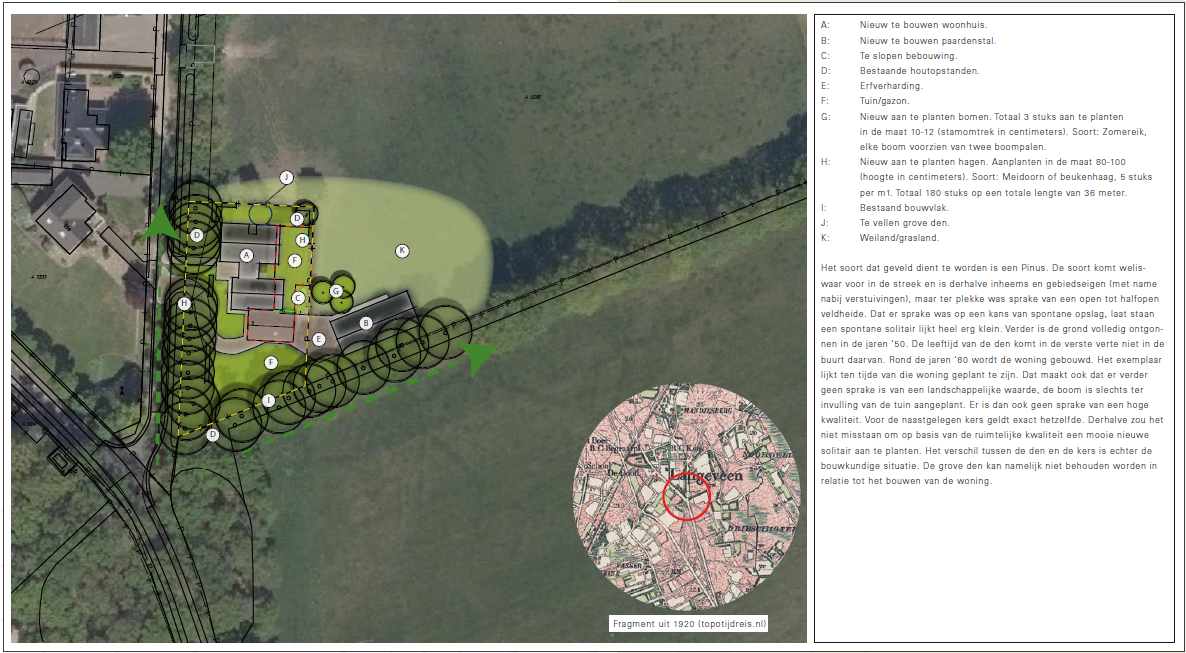Click the J marker for the pine tree
This screenshot has width=1186, height=653.
point(286,177)
